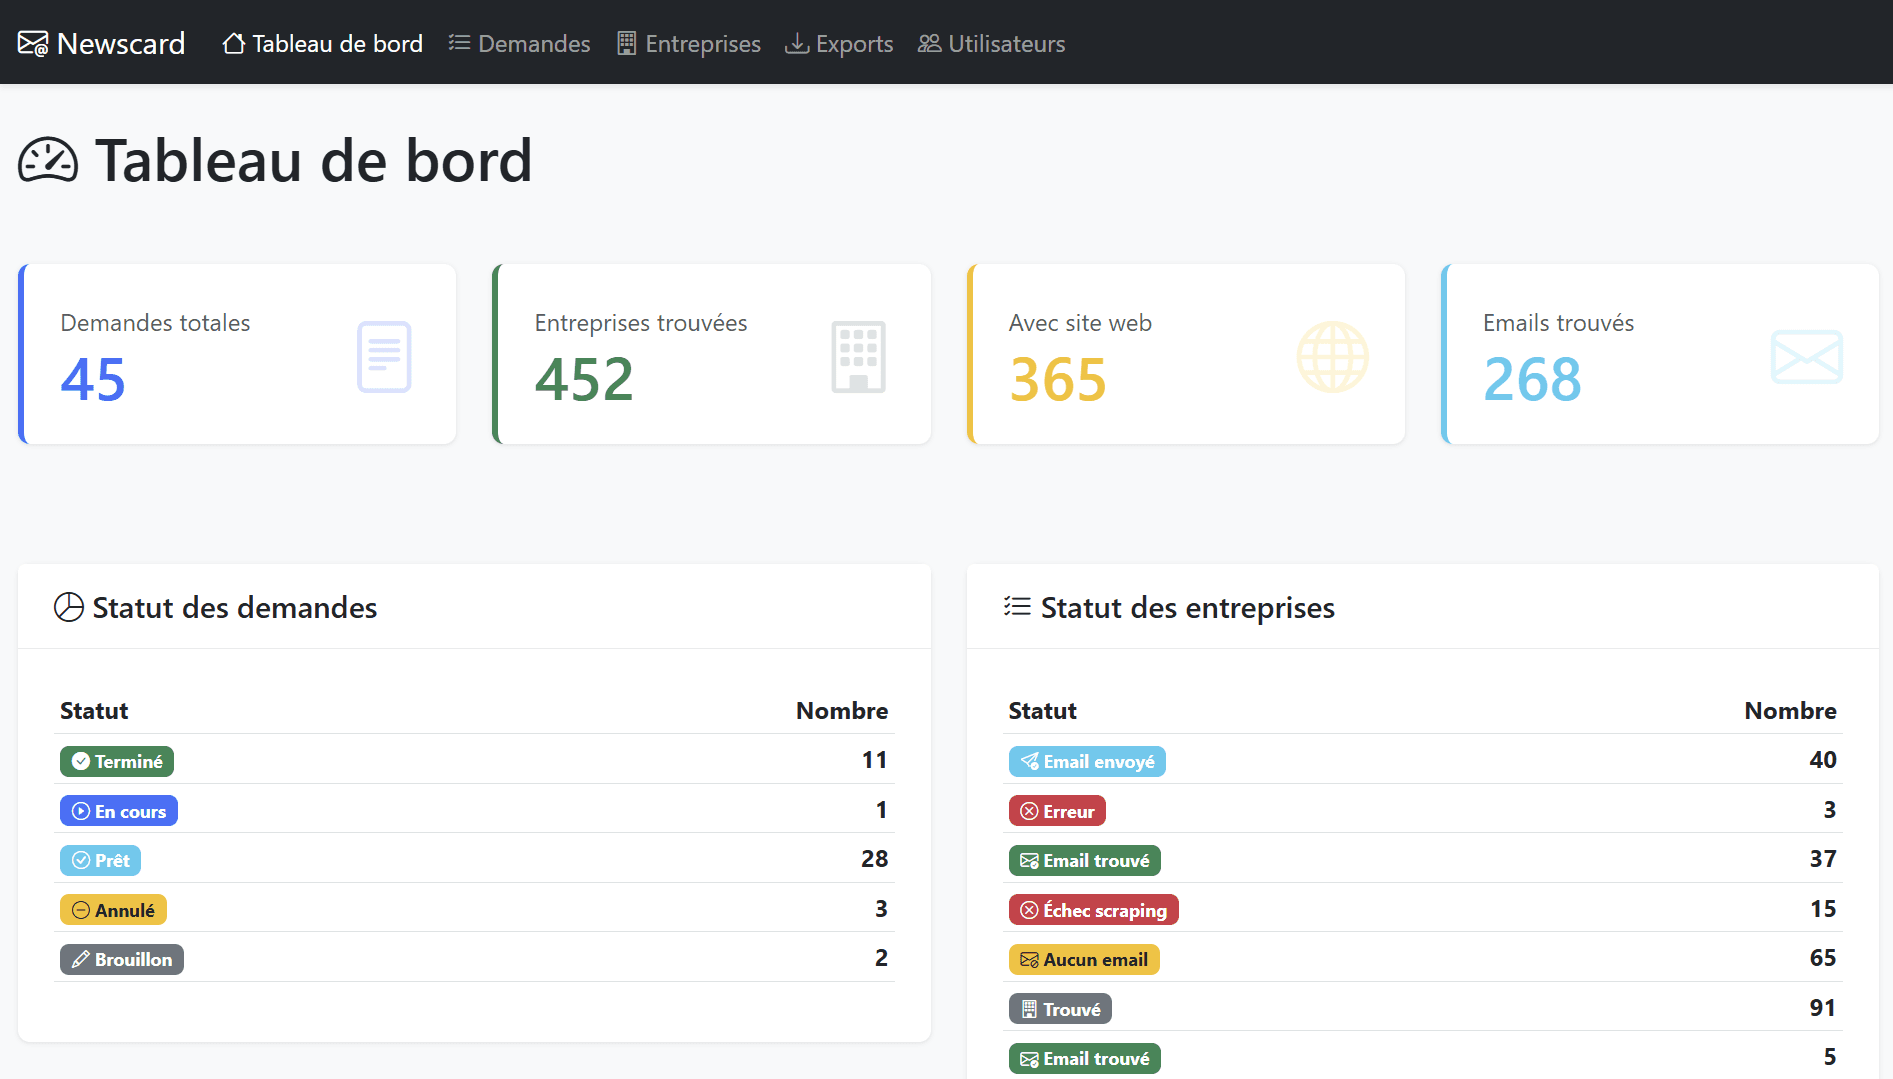Click the list icon by Statut des entreprises
Image resolution: width=1893 pixels, height=1079 pixels.
click(1017, 606)
